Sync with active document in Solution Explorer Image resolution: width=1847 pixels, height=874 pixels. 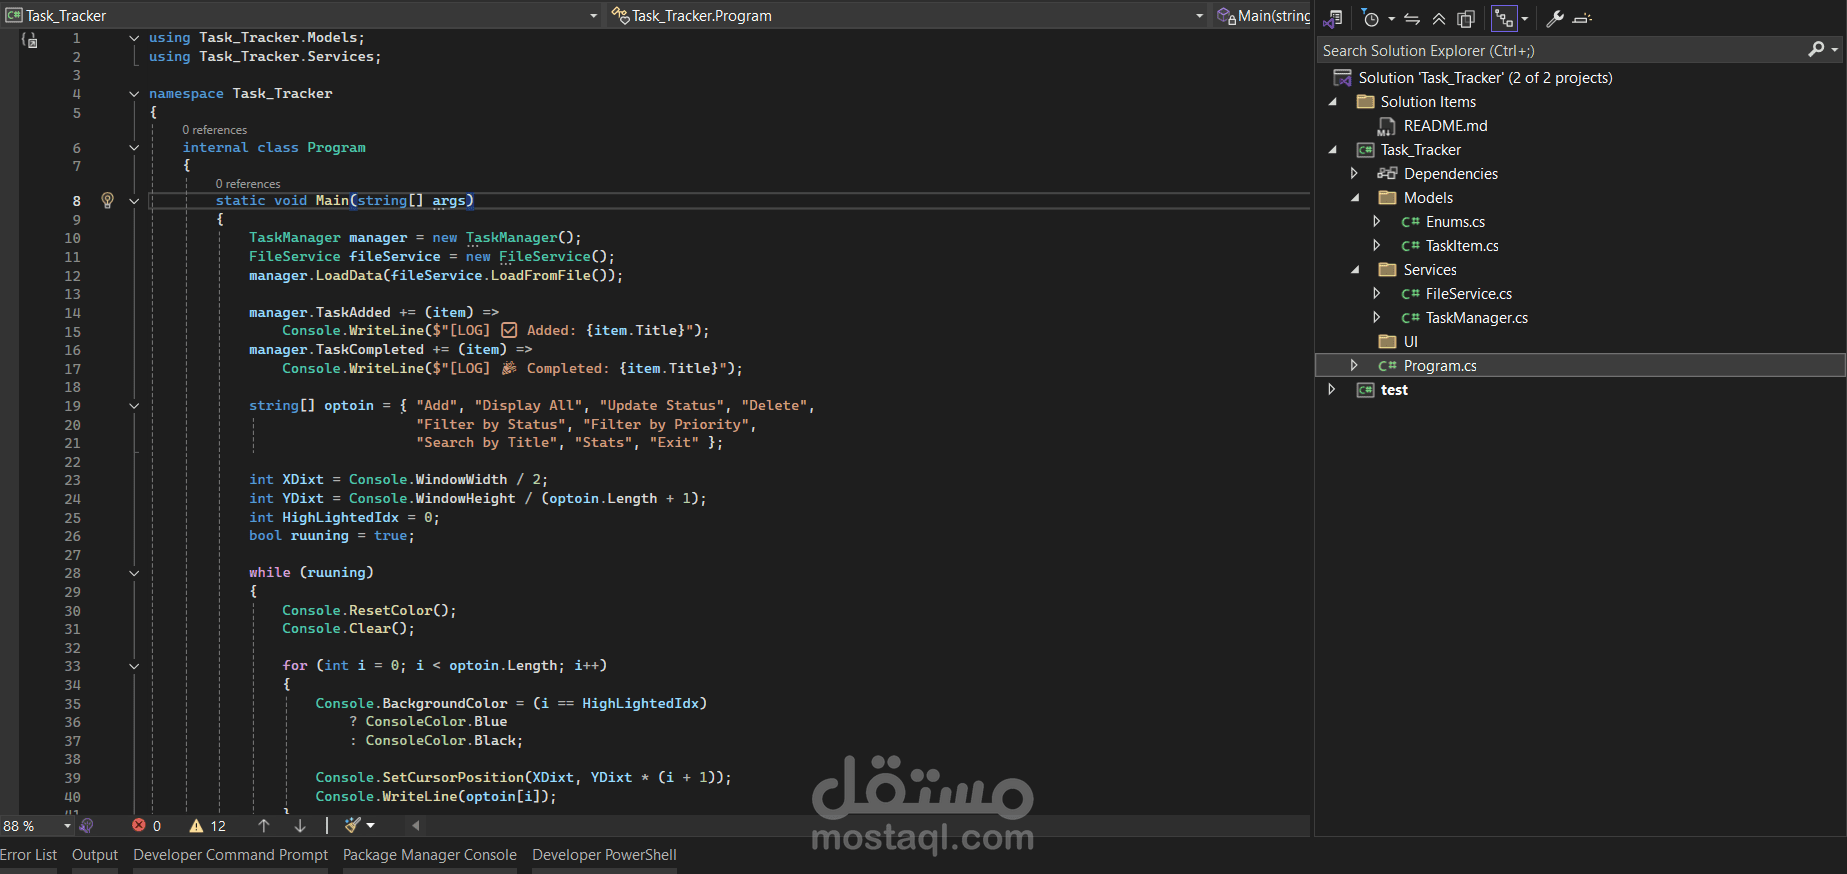[1412, 18]
